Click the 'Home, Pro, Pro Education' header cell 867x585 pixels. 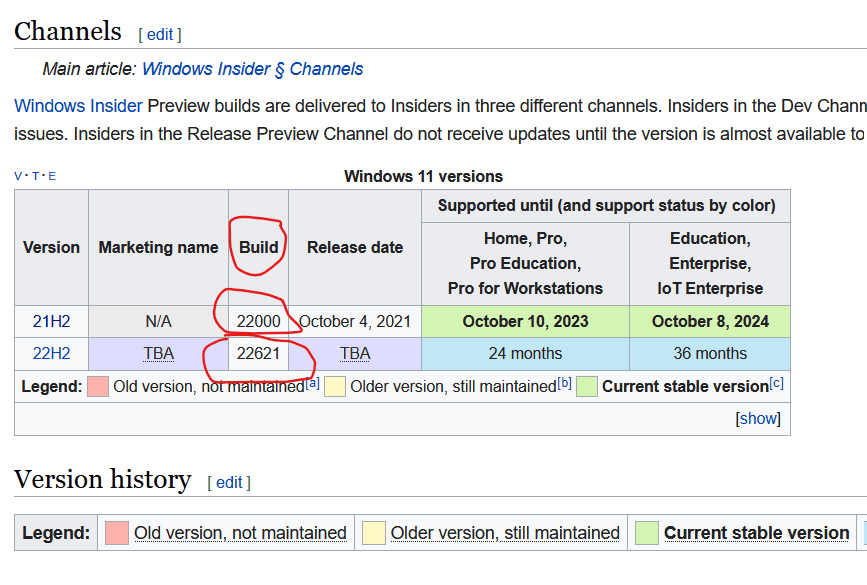coord(525,264)
